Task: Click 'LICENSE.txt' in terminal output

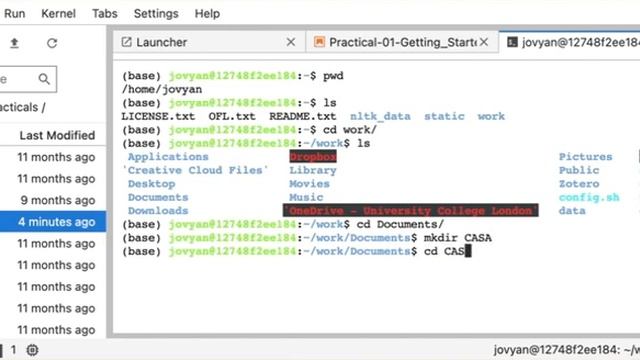Action: tap(158, 116)
